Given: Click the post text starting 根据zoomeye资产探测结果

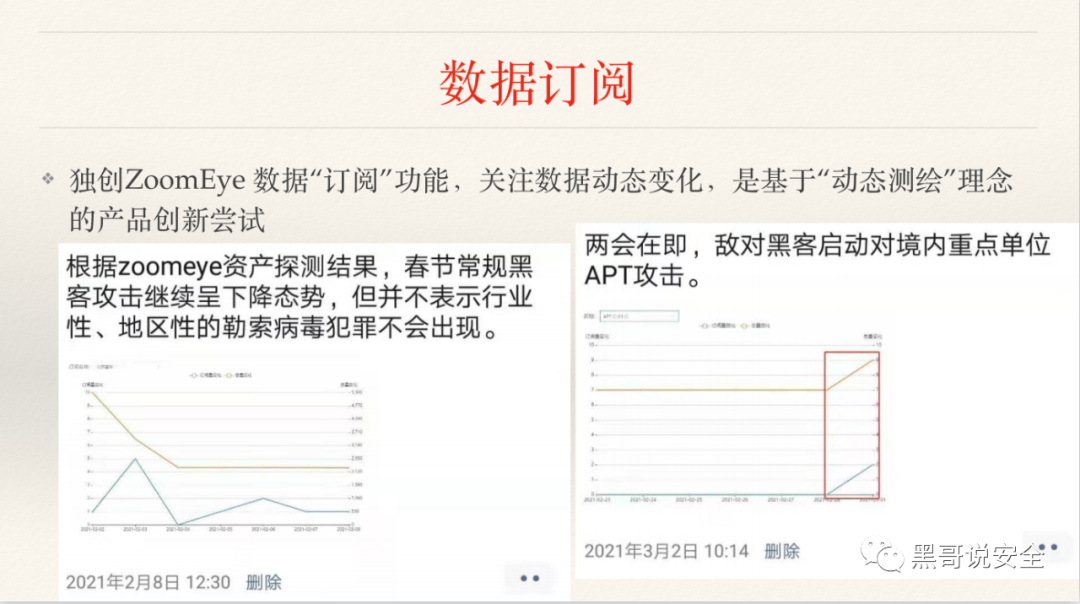Looking at the screenshot, I should click(300, 298).
